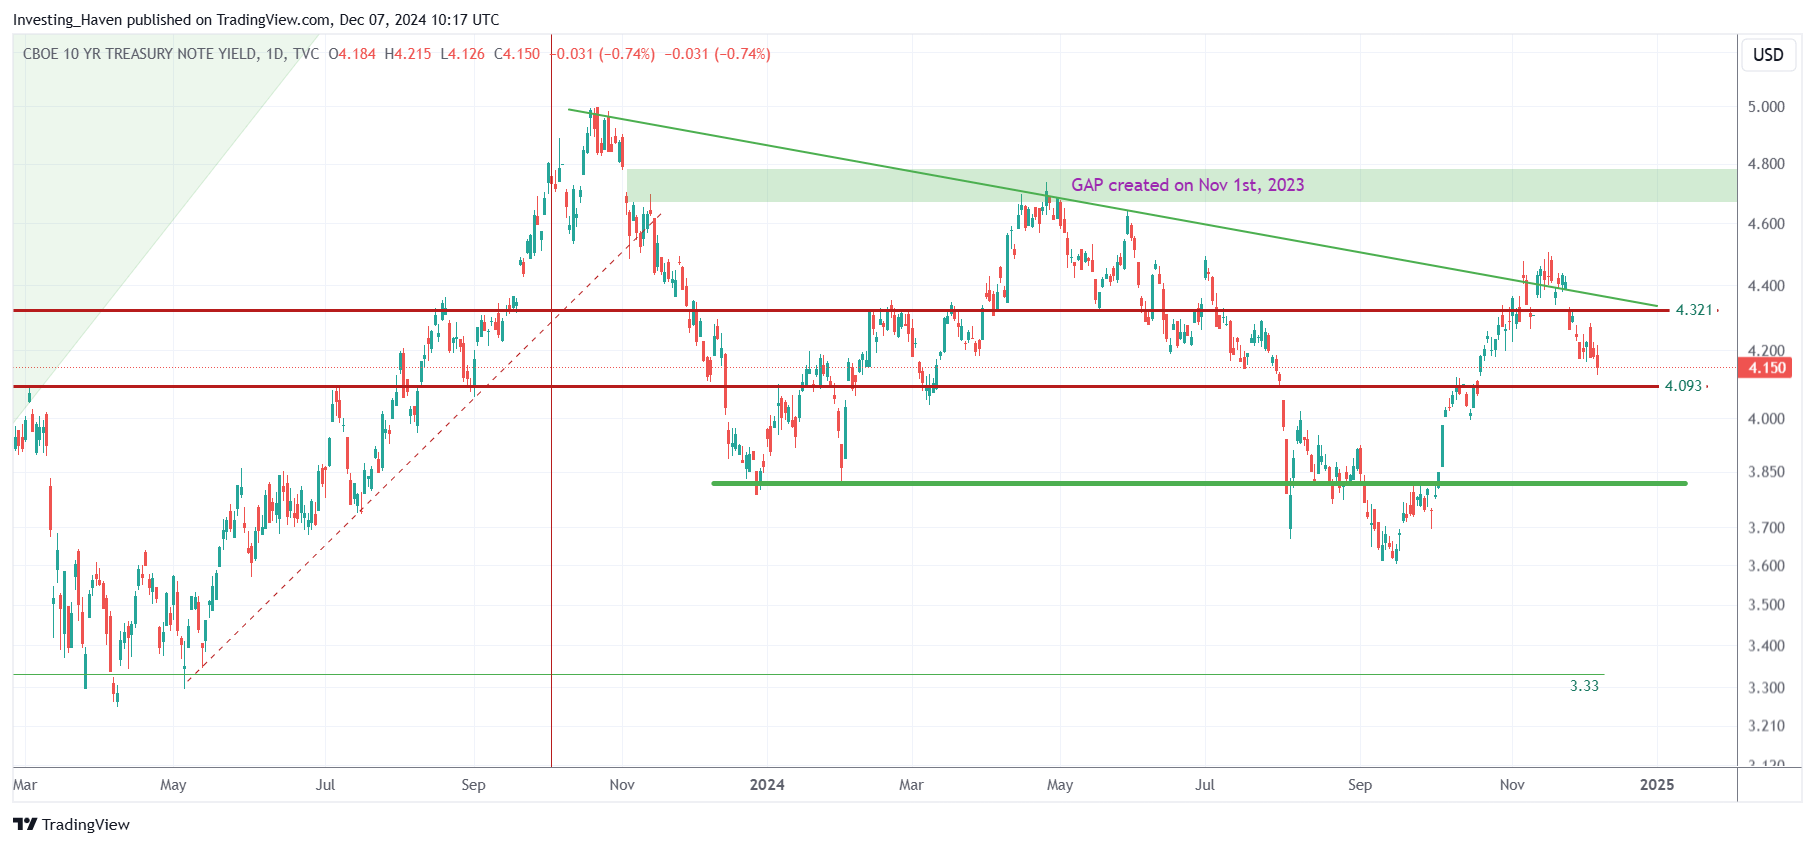Screen dimensions: 1815x846
Task: Click the low value L4.126 in header
Action: coord(462,54)
